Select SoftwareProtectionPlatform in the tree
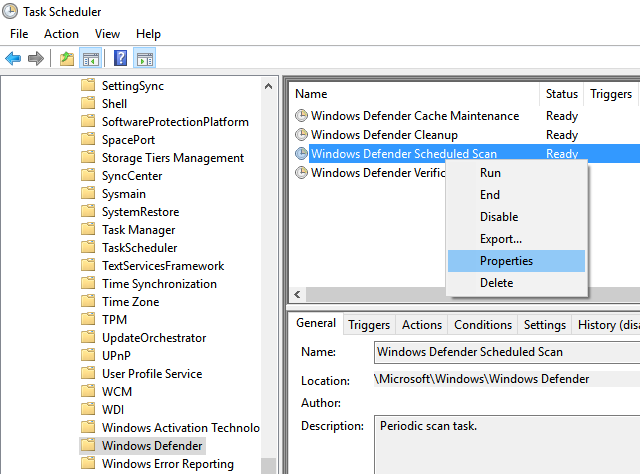The width and height of the screenshot is (640, 474). (x=175, y=122)
